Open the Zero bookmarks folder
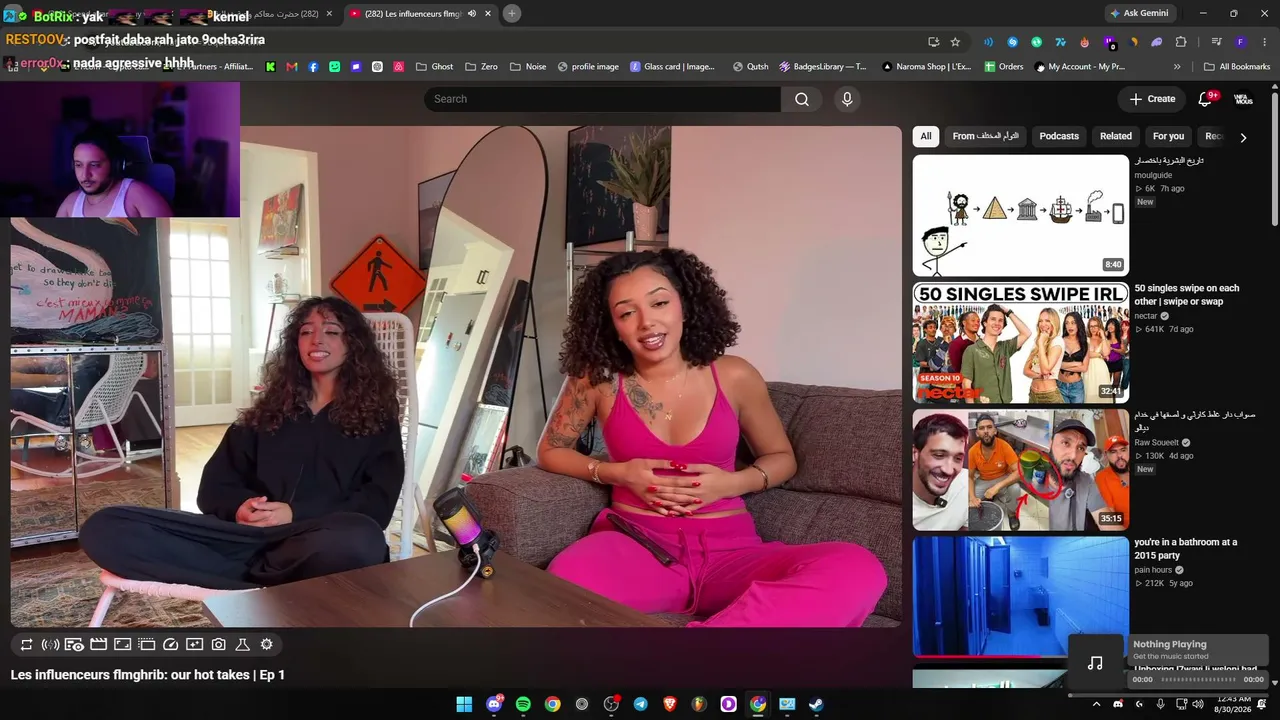 pyautogui.click(x=482, y=67)
